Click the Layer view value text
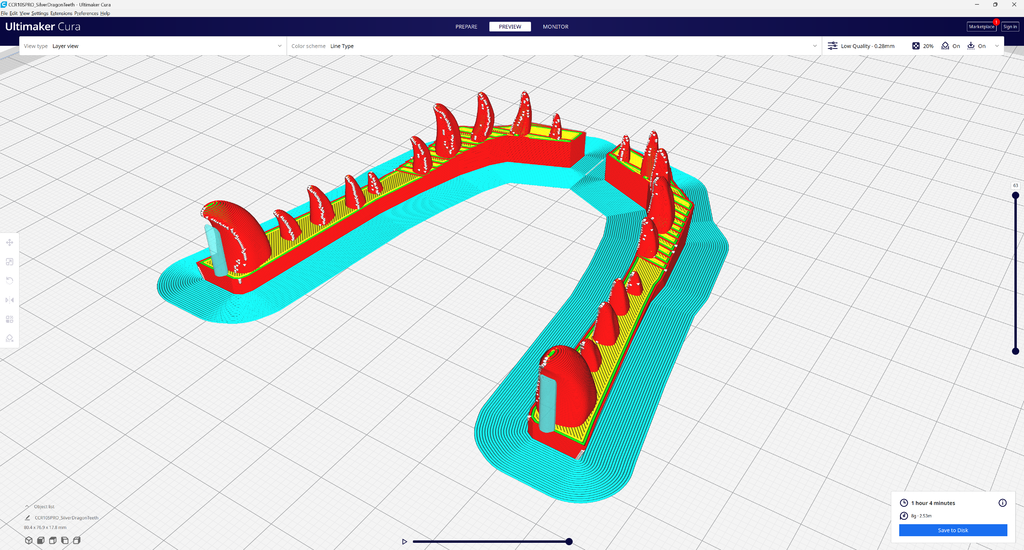The image size is (1024, 550). tap(65, 46)
